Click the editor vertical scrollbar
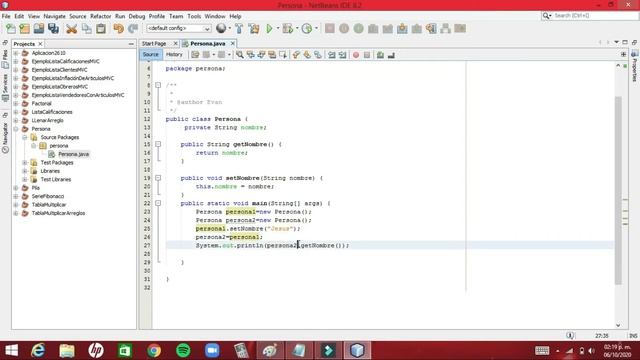Screen dimensions: 640x360 [618, 190]
